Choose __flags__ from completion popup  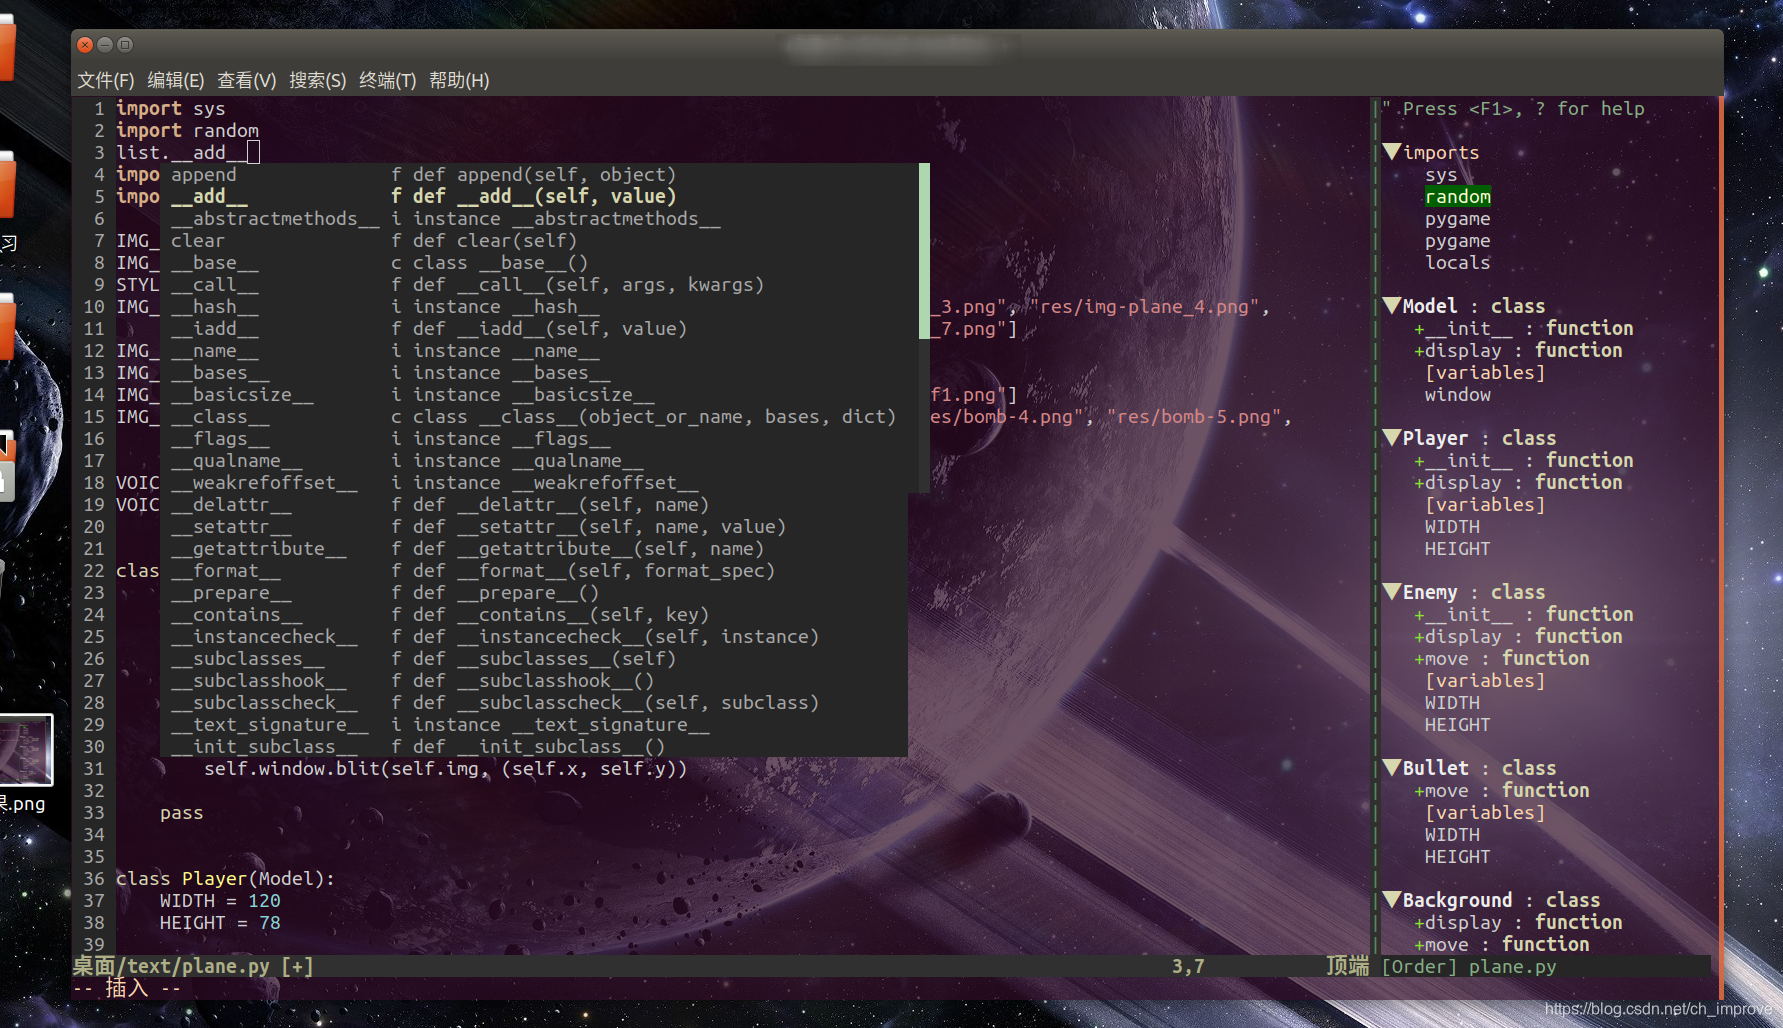point(539,438)
